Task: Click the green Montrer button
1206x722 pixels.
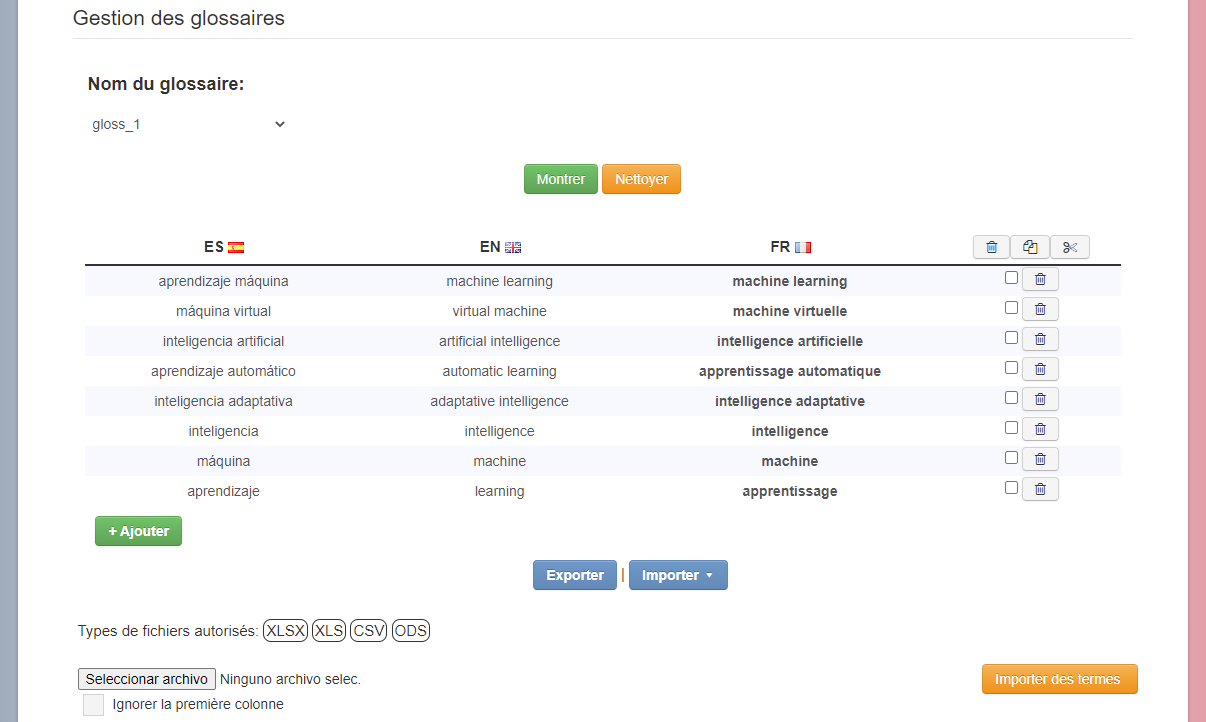Action: [560, 179]
